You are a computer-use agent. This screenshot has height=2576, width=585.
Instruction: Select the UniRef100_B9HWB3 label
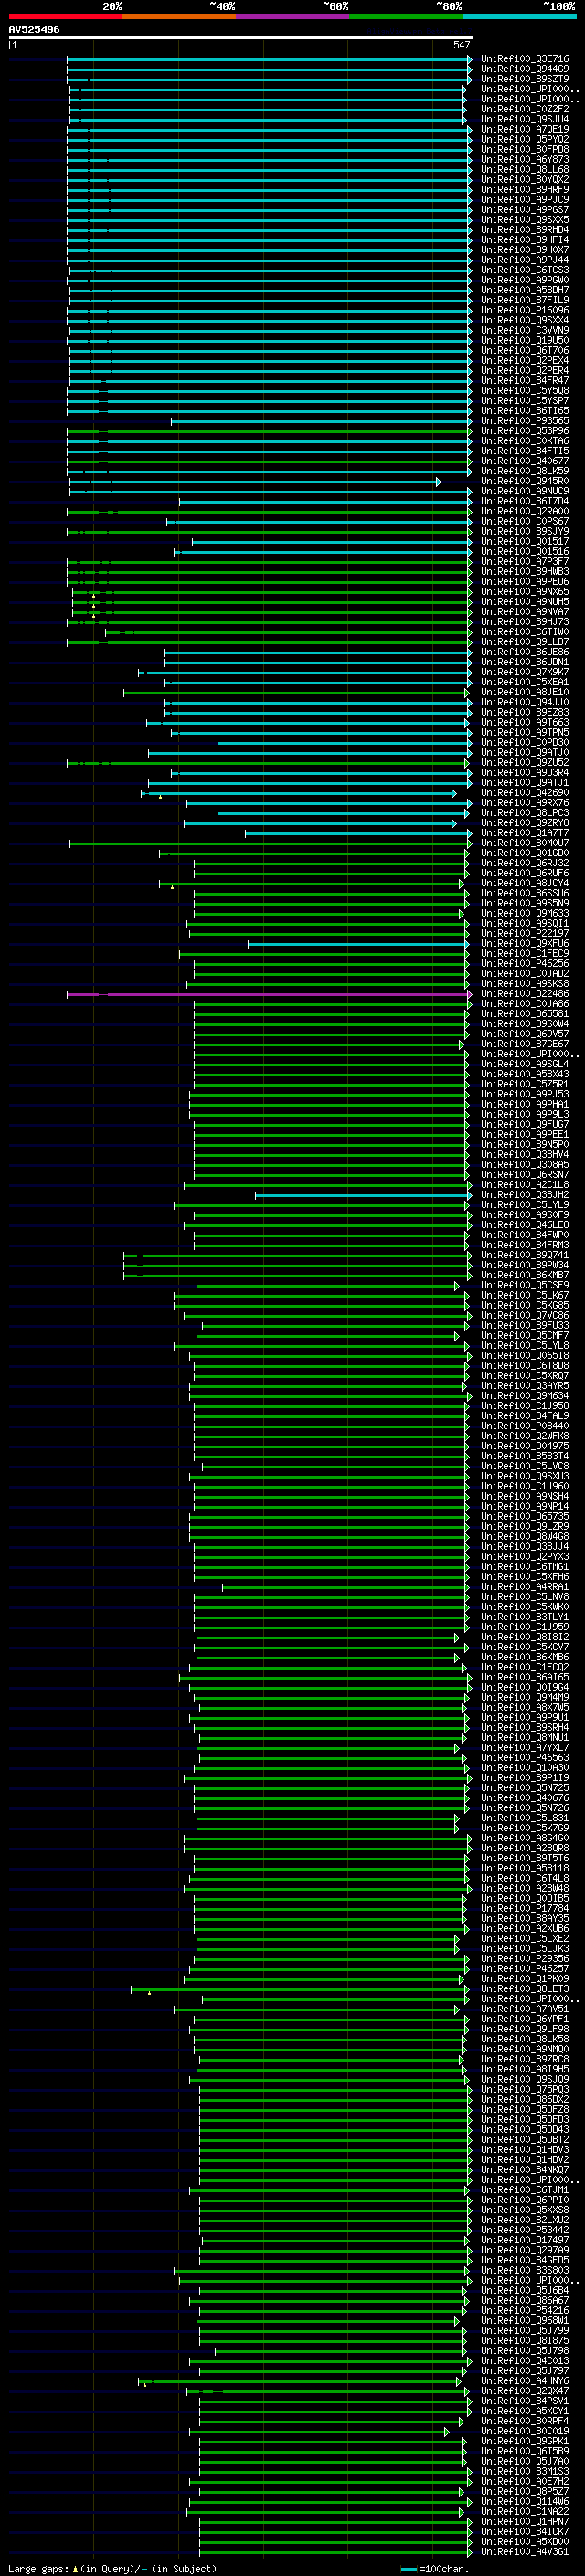coord(524,571)
